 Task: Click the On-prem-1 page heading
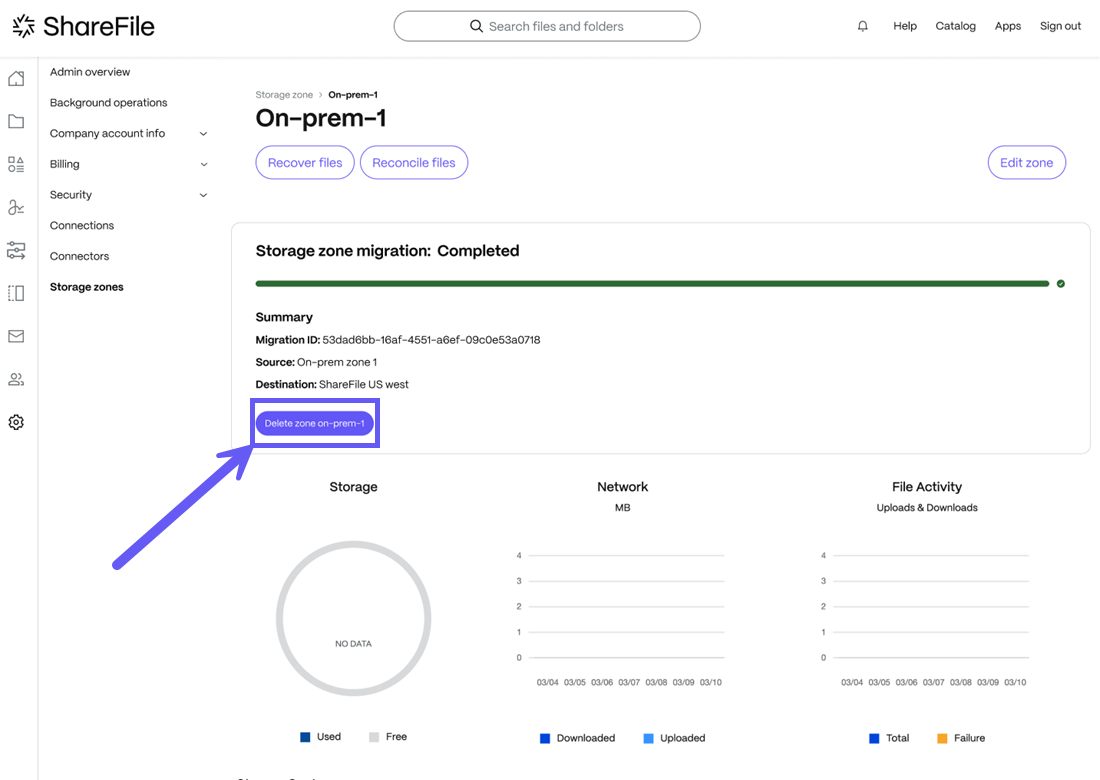click(x=321, y=118)
